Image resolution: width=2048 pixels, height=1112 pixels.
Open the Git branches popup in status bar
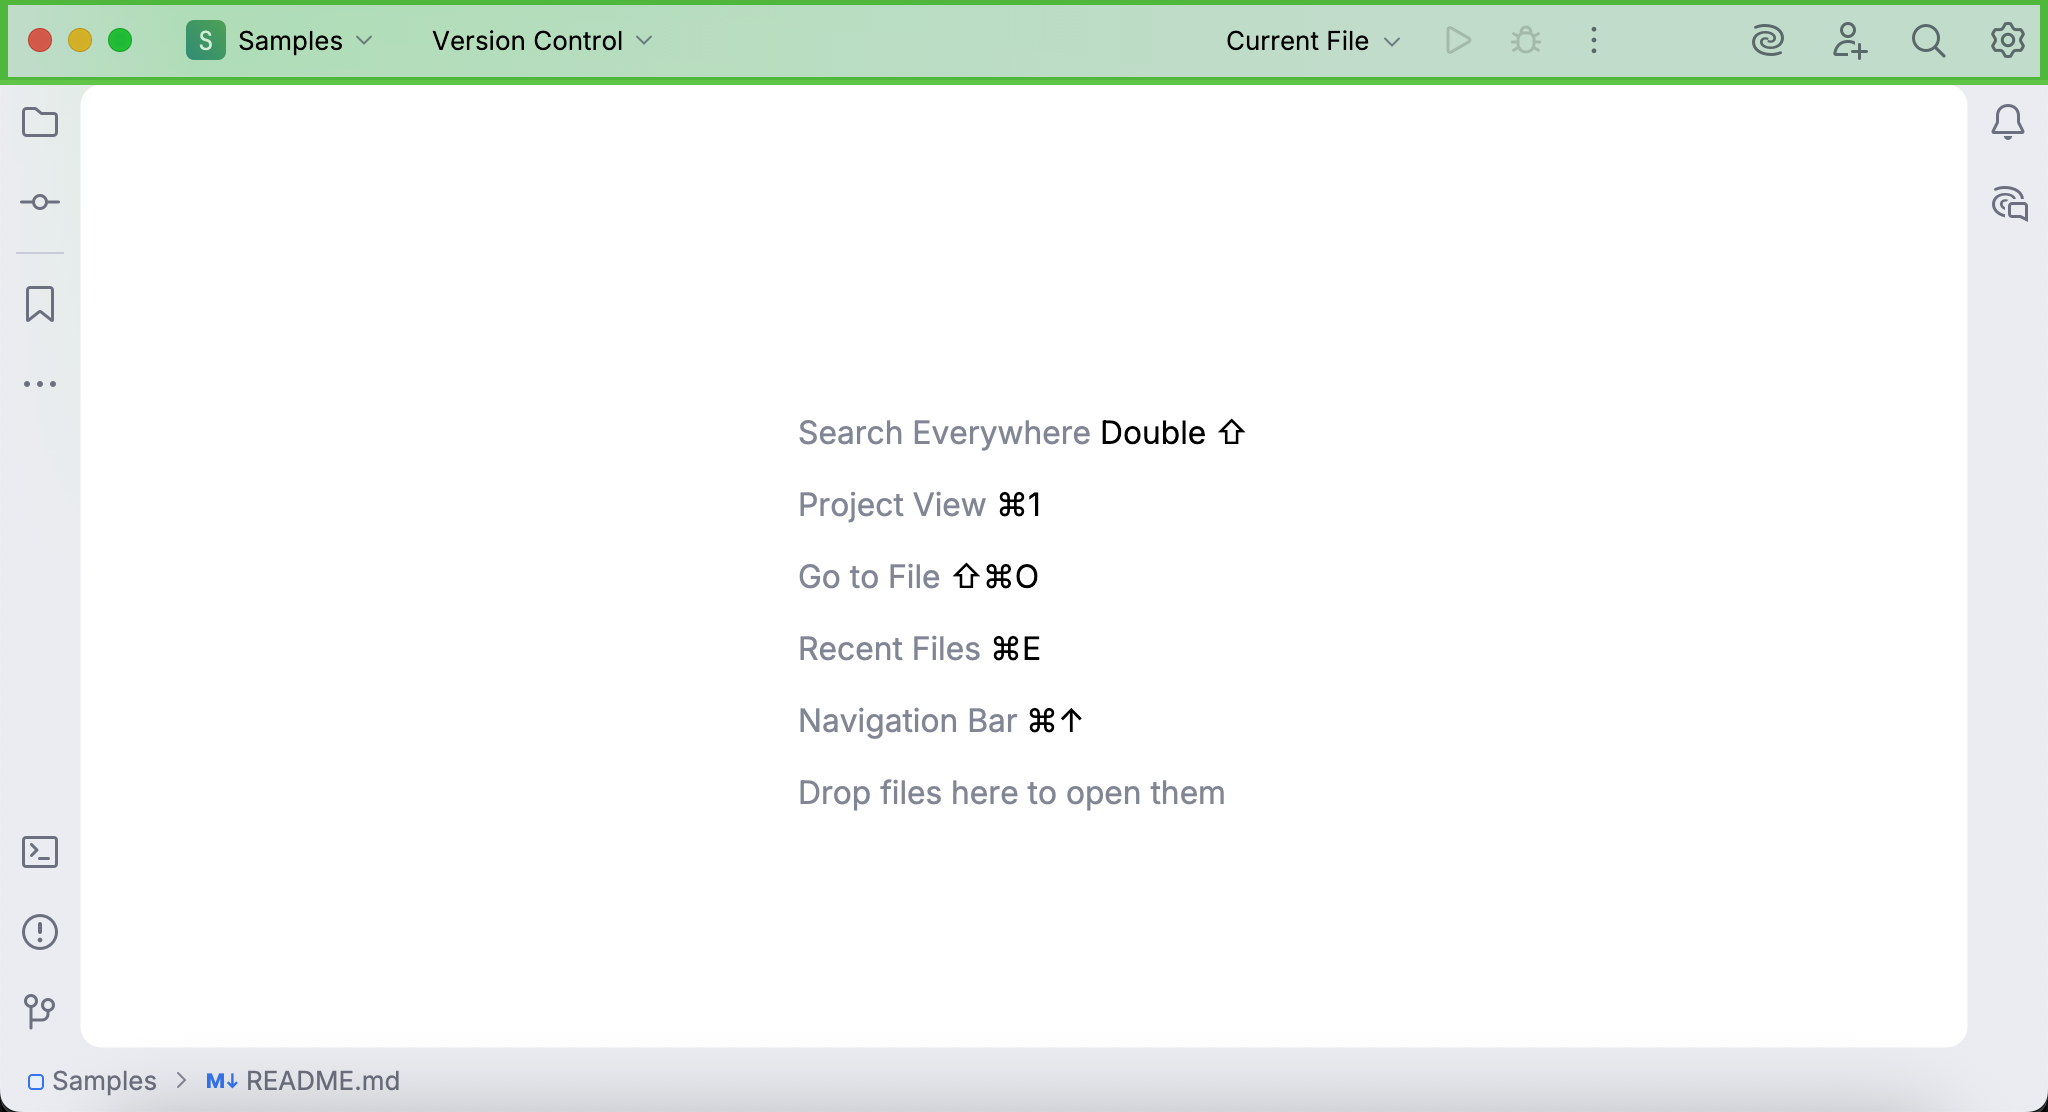click(x=40, y=1011)
